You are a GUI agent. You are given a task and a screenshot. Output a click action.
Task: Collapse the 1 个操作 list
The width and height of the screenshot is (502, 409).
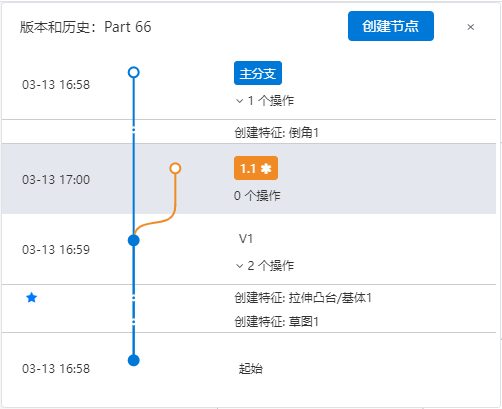[x=265, y=100]
